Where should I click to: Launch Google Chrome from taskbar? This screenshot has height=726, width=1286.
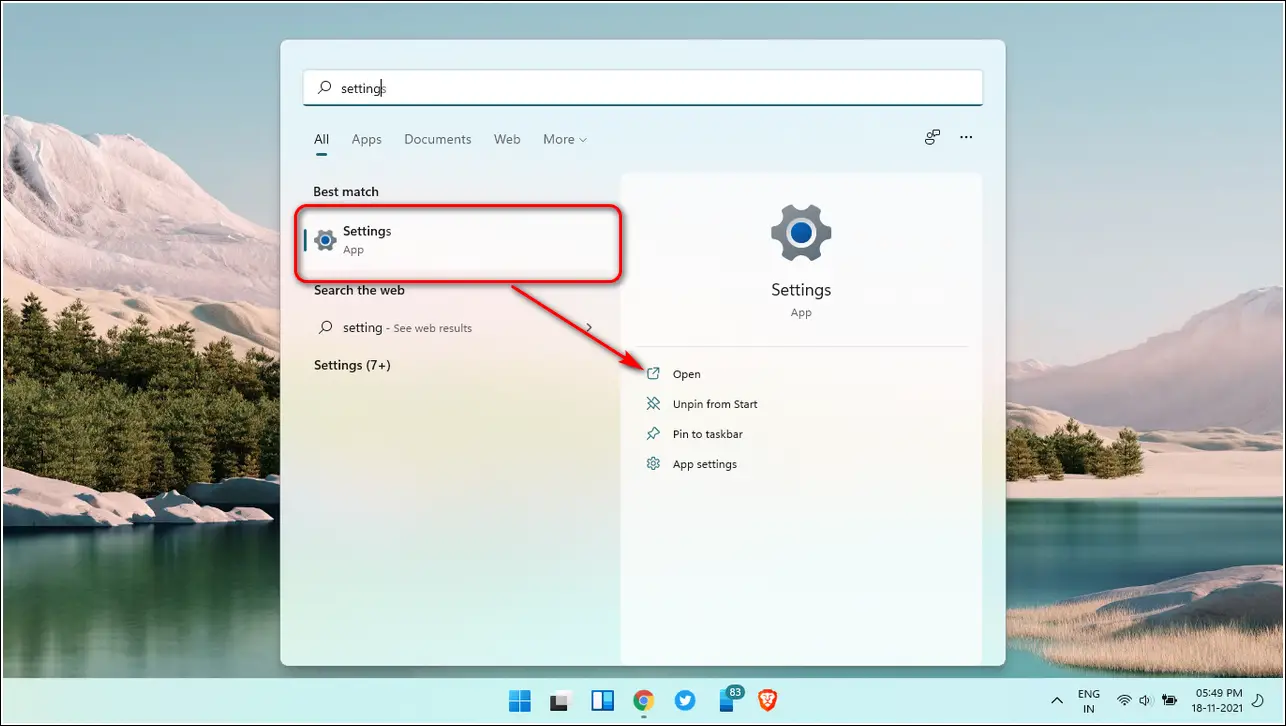click(644, 700)
